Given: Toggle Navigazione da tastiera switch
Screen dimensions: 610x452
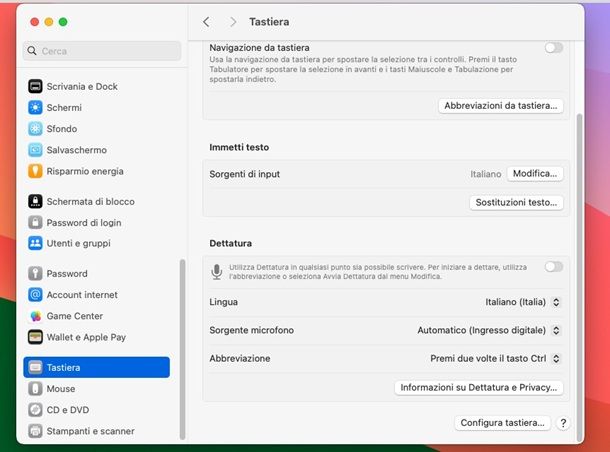Looking at the screenshot, I should click(x=554, y=48).
